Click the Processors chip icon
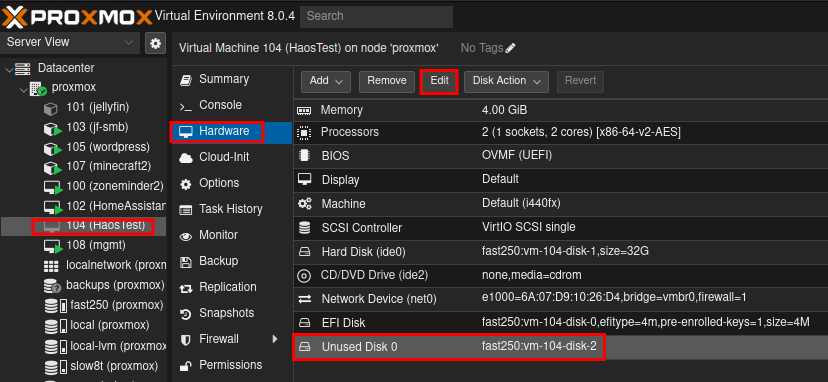The height and width of the screenshot is (382, 828). 304,132
